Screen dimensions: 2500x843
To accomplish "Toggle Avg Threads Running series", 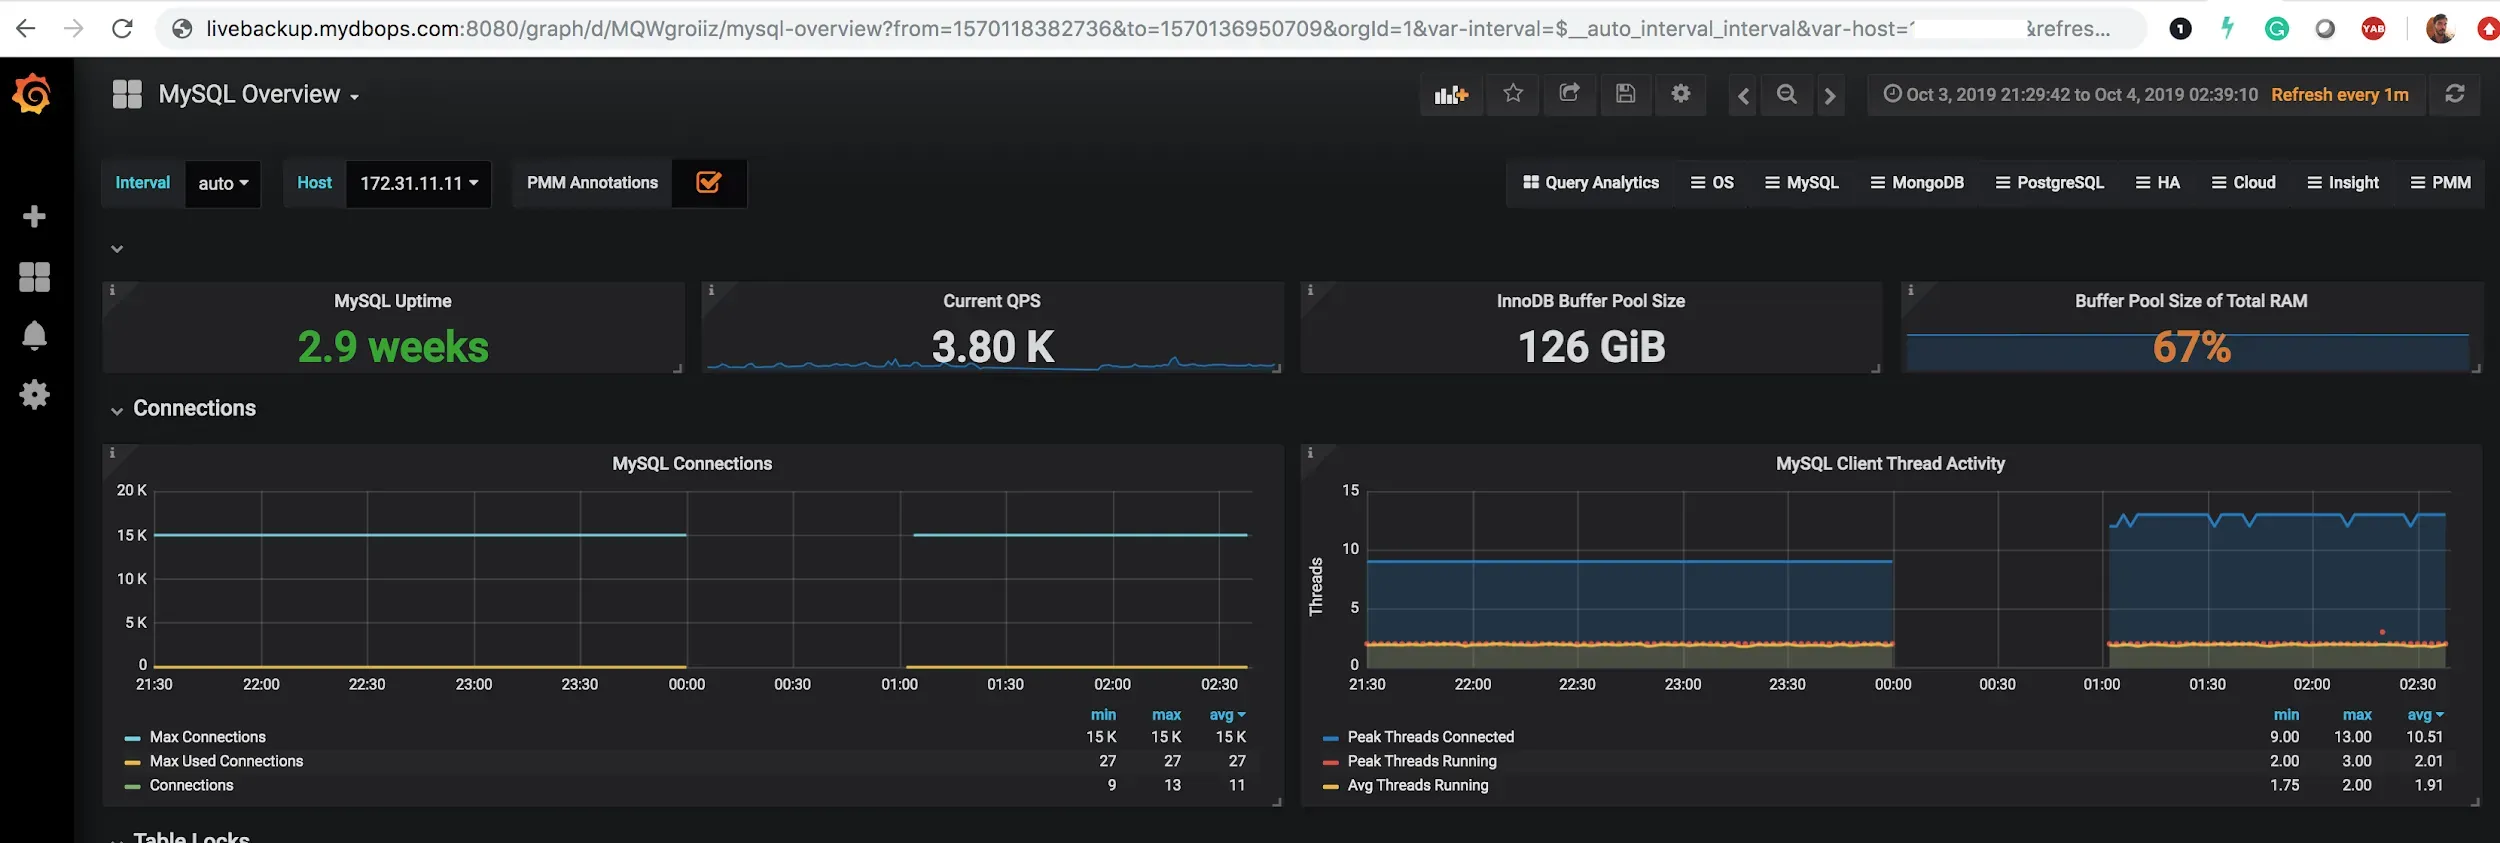I will 1417,785.
